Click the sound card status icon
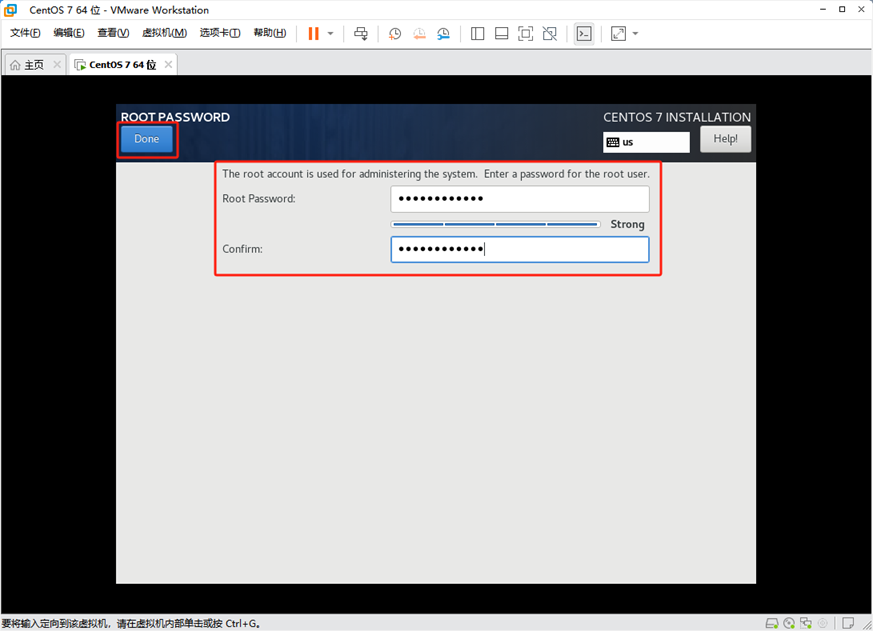 click(822, 623)
